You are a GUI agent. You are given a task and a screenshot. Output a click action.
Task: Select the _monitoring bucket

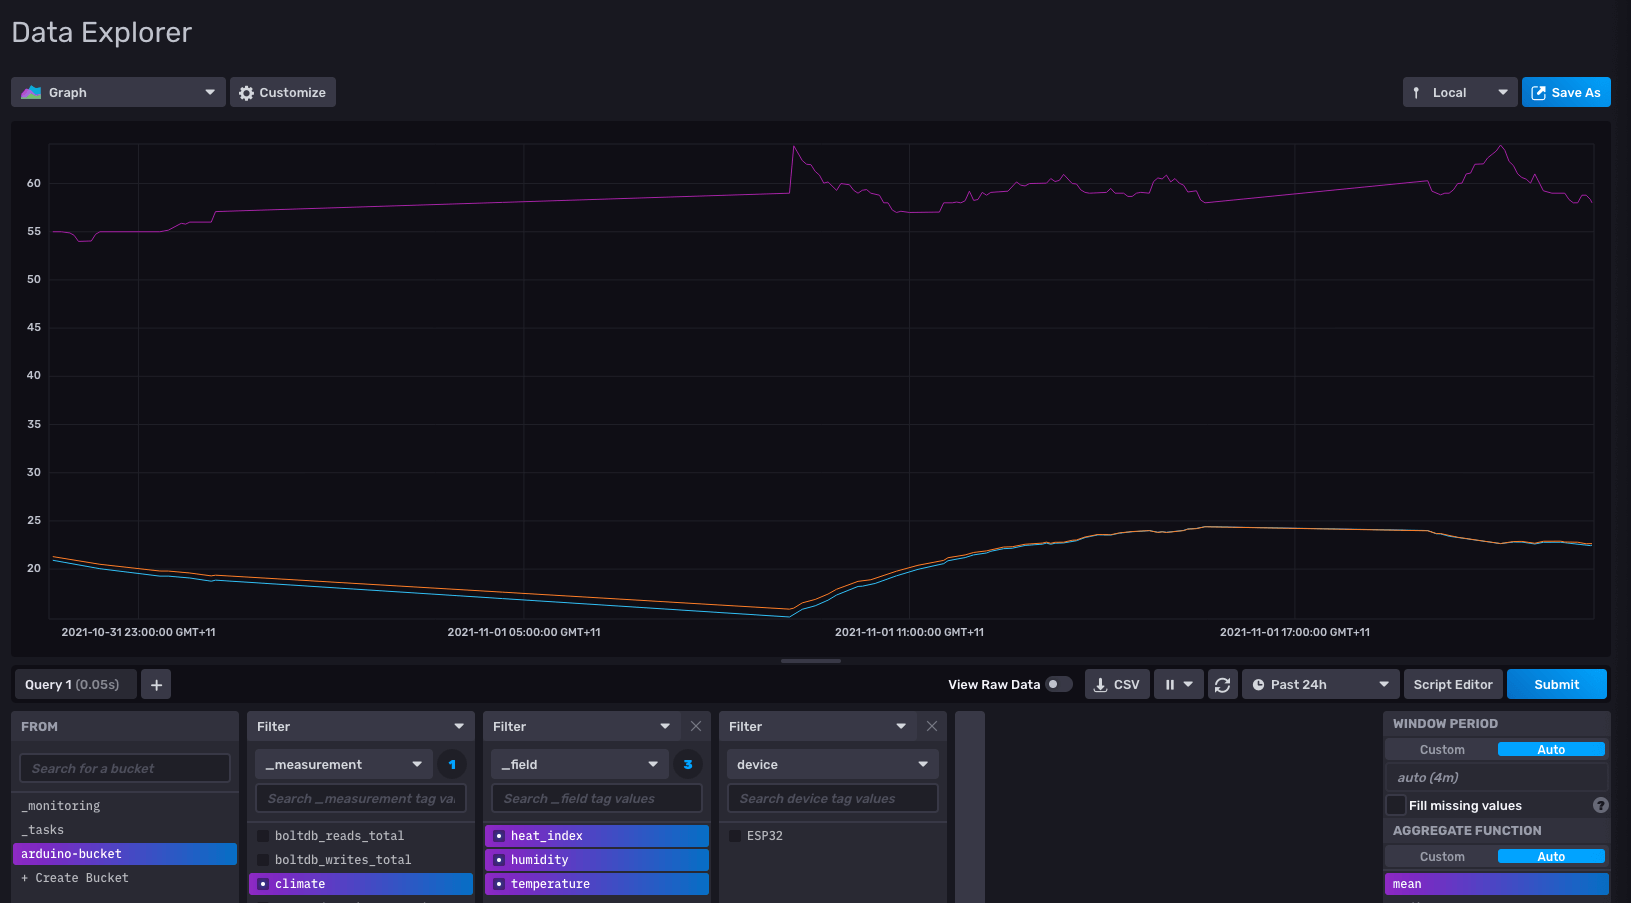coord(125,806)
